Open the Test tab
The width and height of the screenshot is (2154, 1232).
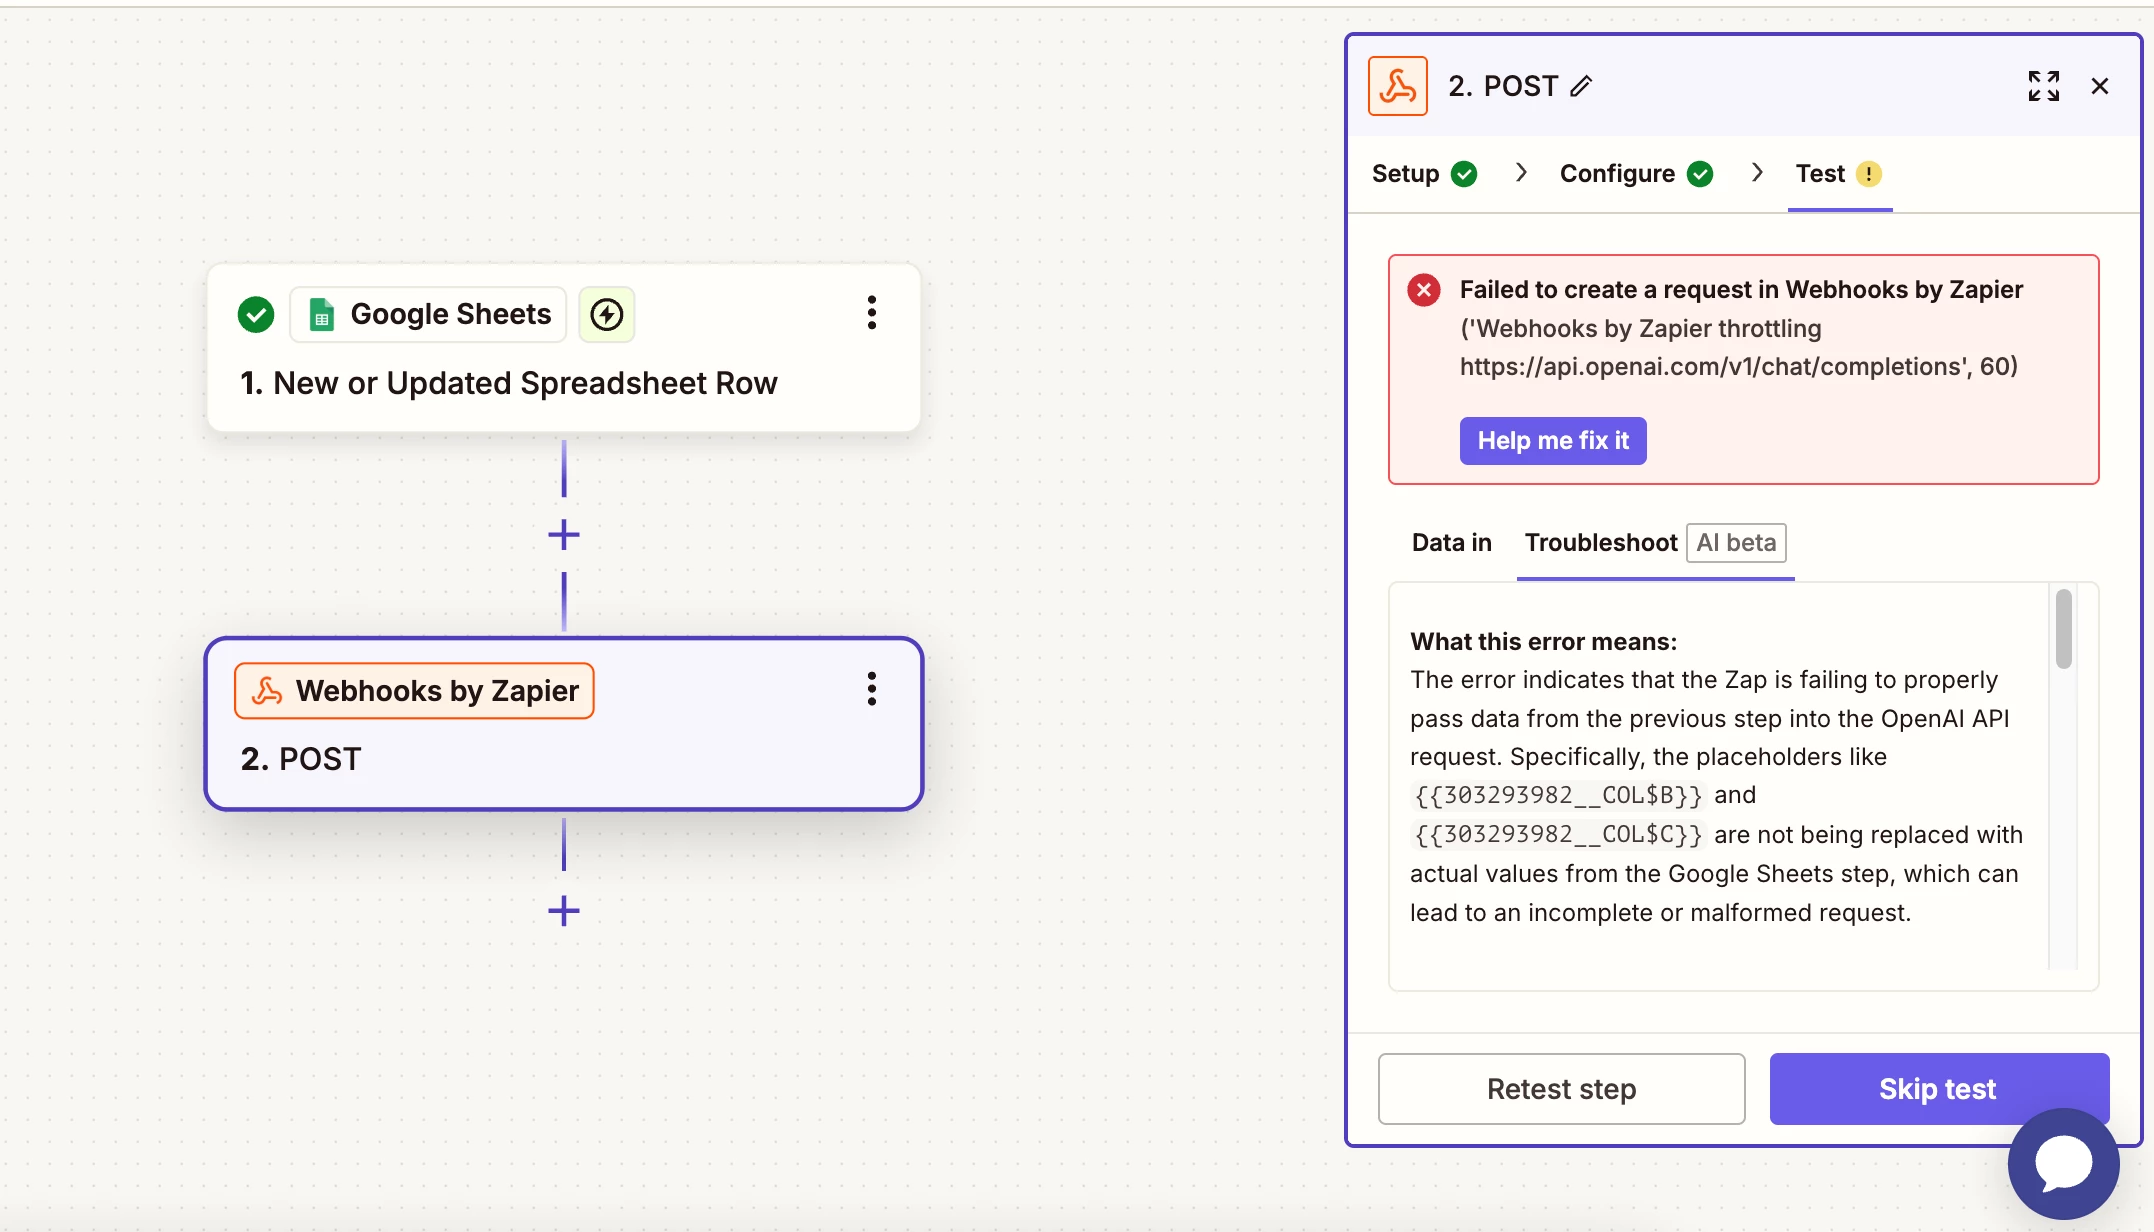tap(1839, 174)
